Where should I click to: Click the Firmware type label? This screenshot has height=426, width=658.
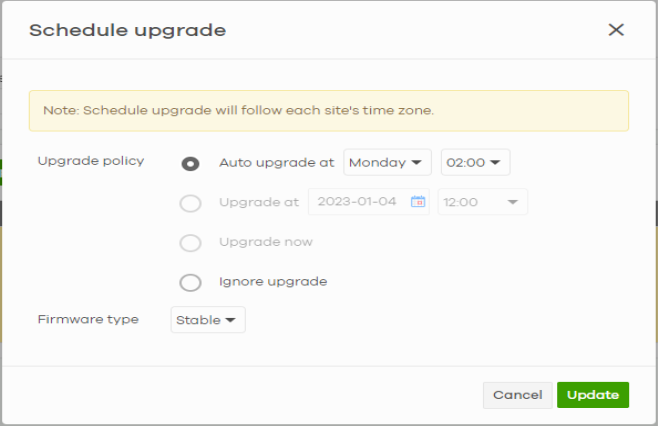88,319
